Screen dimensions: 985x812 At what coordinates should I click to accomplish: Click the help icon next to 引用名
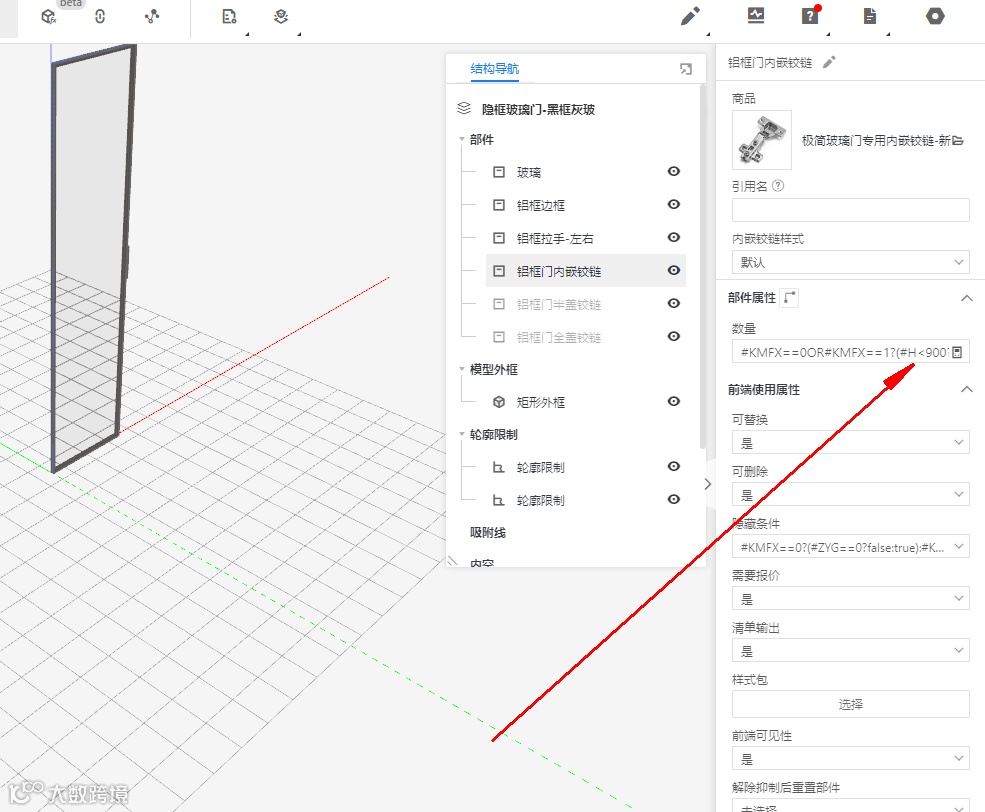778,186
